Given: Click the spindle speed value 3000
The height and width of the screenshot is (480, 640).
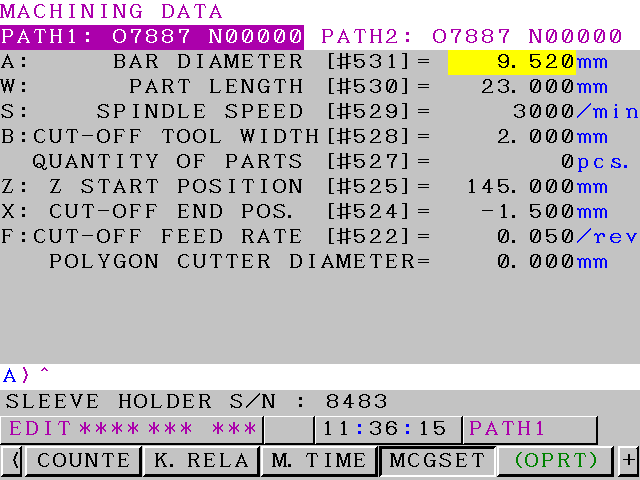Looking at the screenshot, I should coord(543,112).
